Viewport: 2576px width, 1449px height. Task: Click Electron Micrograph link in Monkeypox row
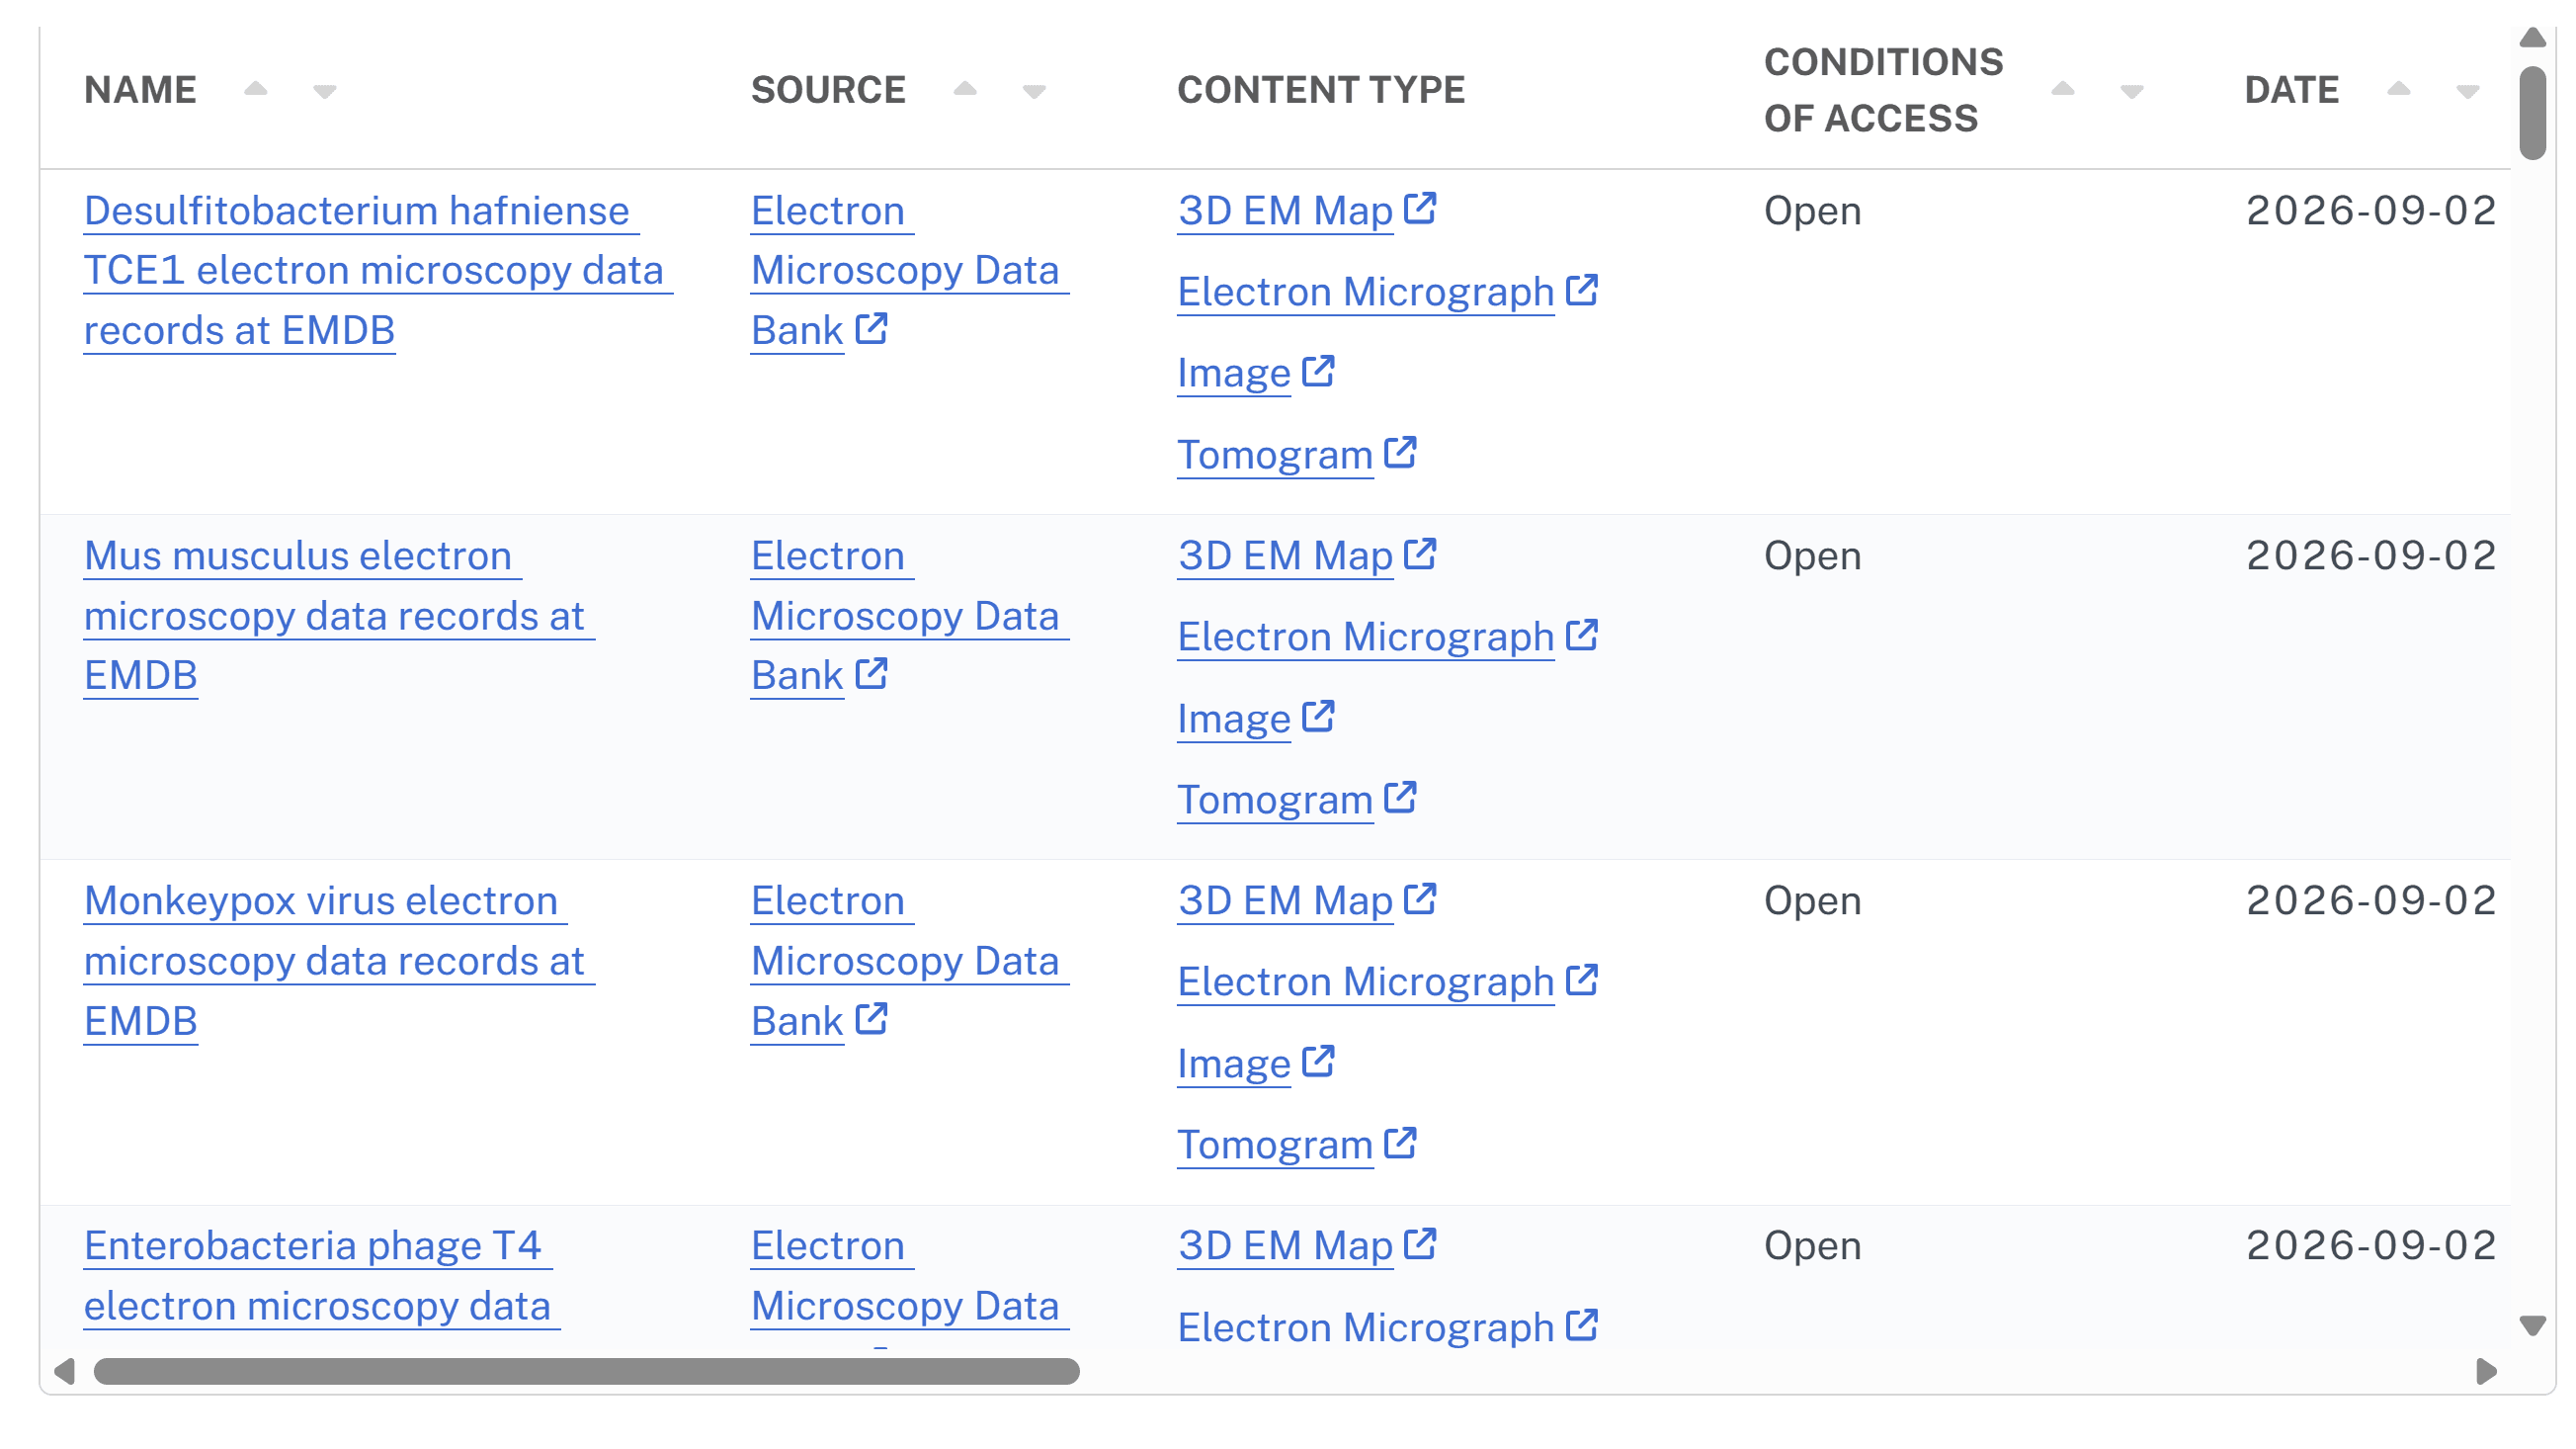[x=1366, y=982]
